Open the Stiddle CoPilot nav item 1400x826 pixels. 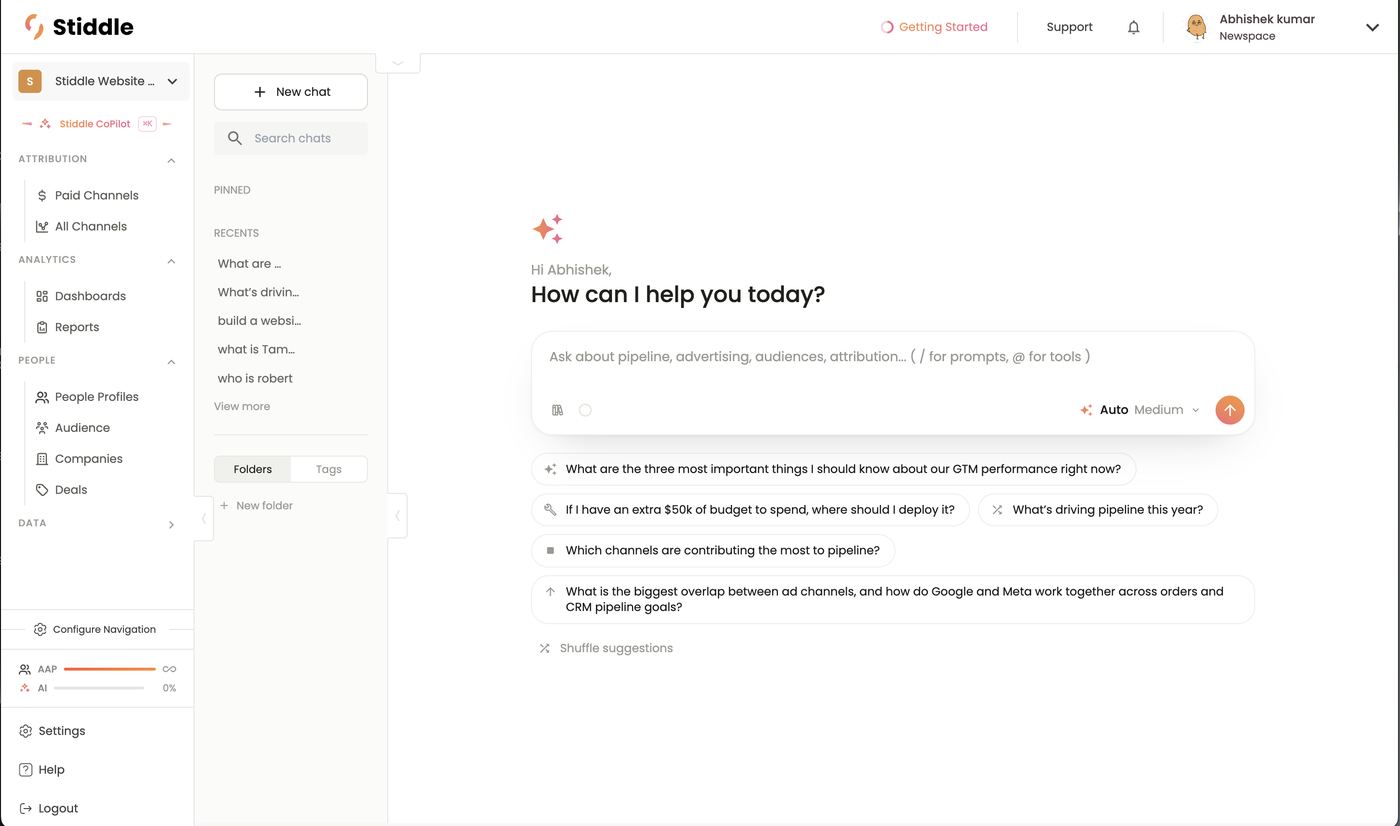click(x=97, y=124)
